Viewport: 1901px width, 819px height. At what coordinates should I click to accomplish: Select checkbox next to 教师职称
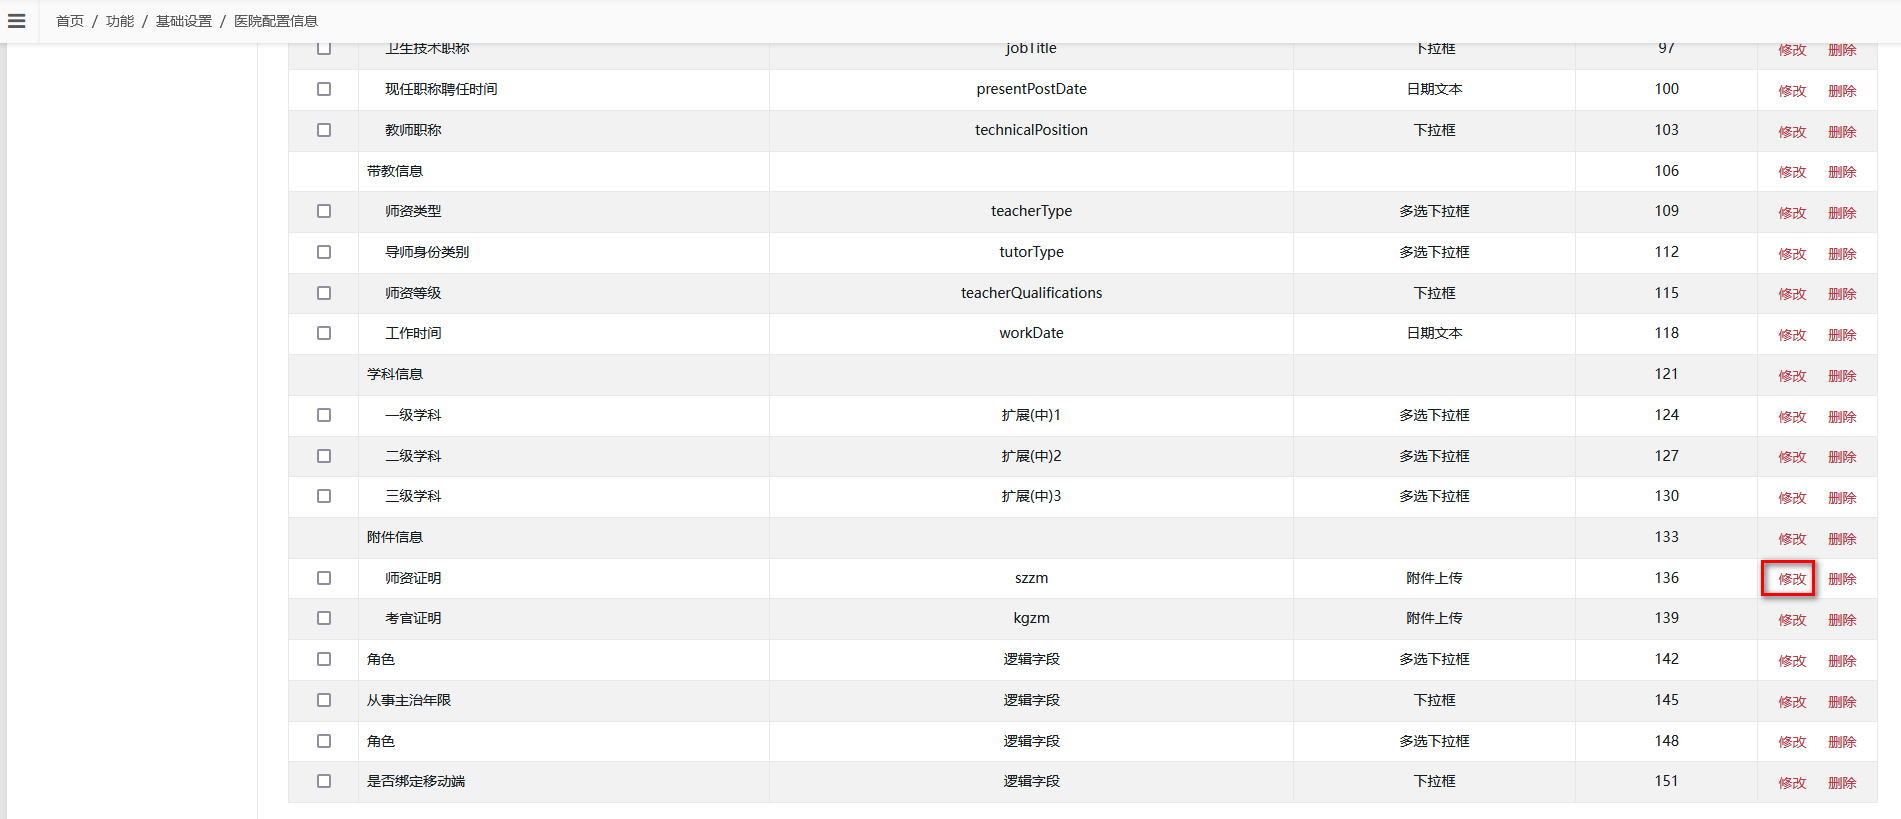pyautogui.click(x=324, y=130)
